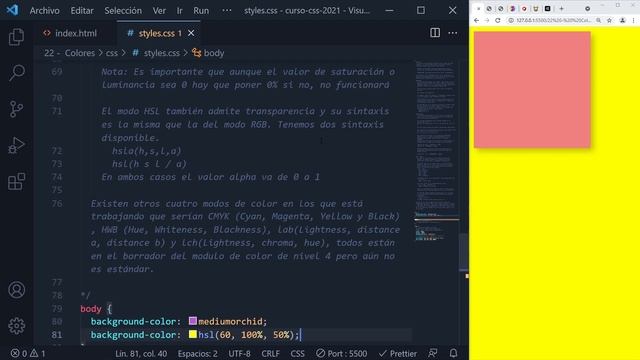Open the Run menu

click(x=201, y=10)
